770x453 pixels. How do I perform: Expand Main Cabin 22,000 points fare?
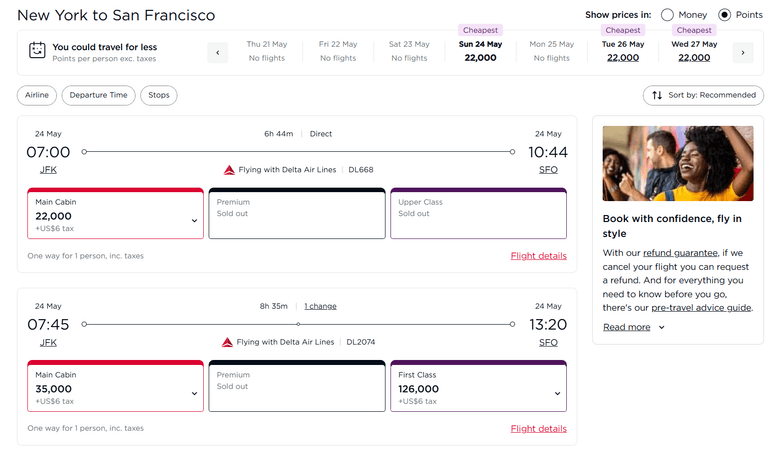click(x=194, y=221)
